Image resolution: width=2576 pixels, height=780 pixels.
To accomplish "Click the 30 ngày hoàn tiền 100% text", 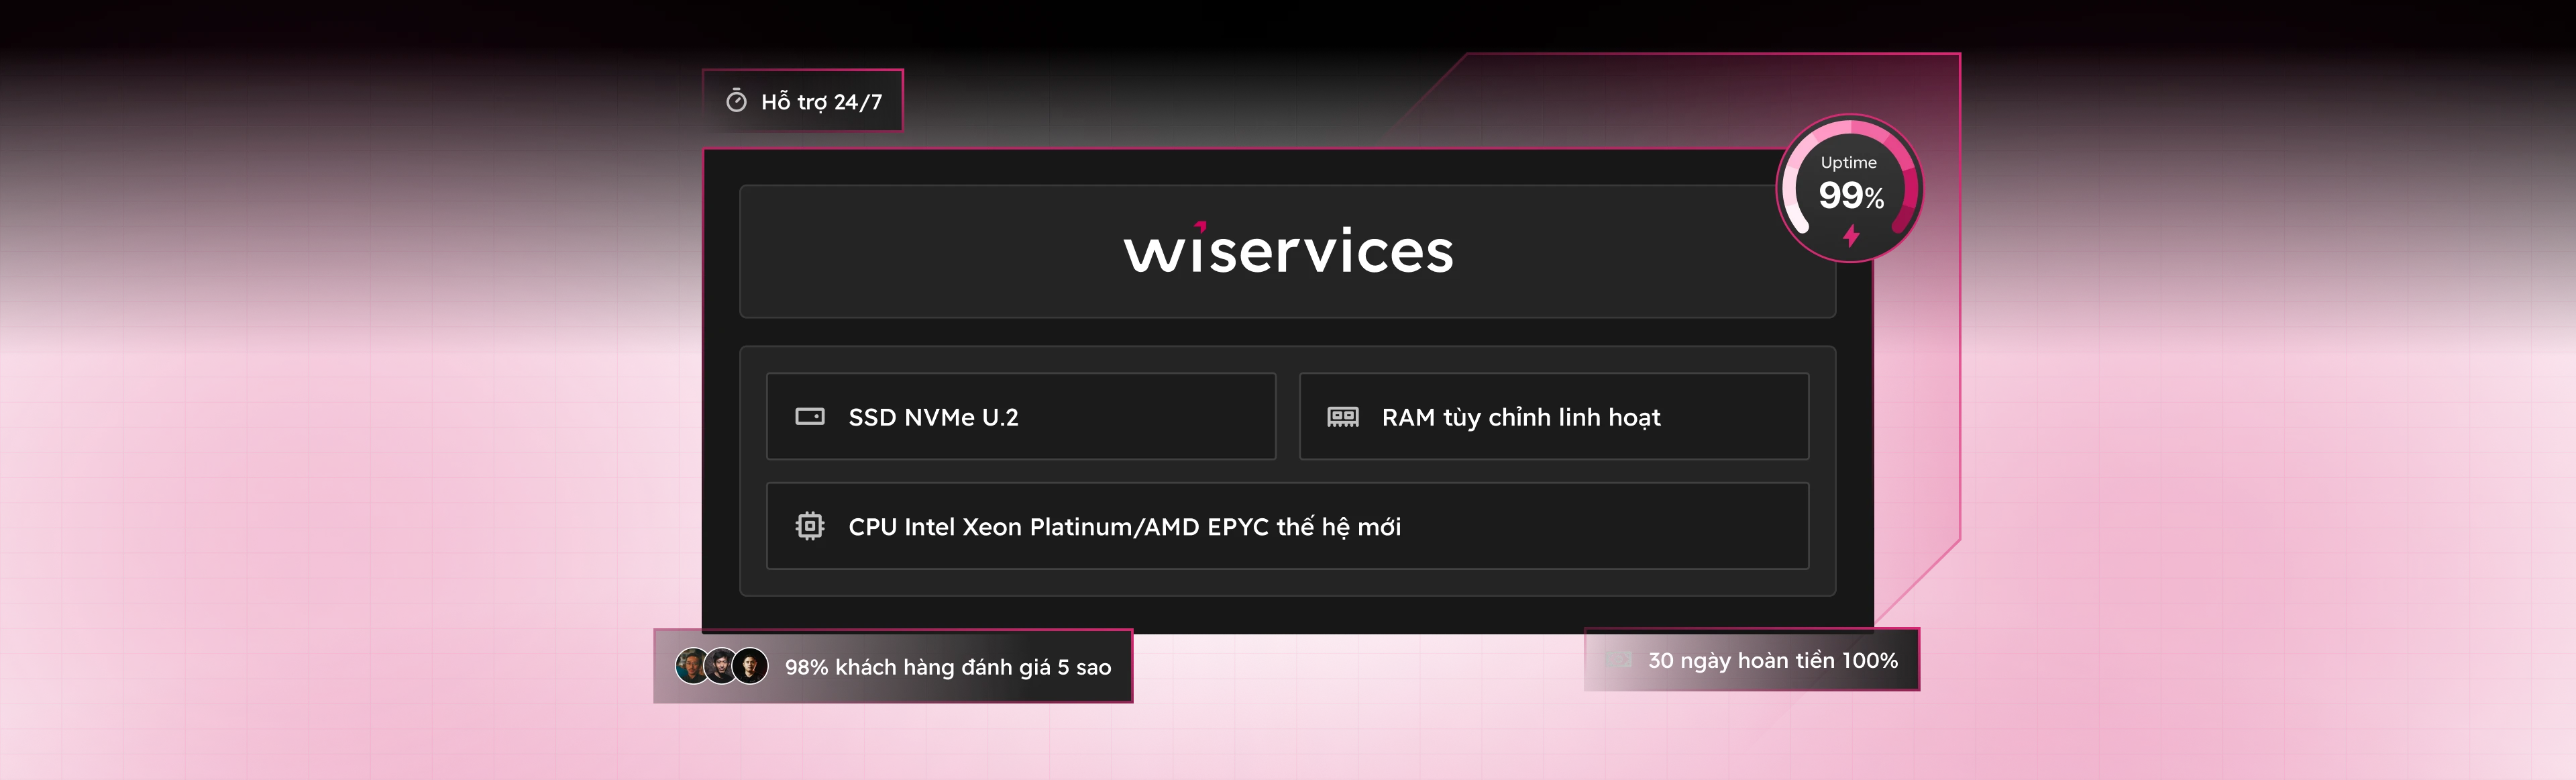I will coord(1773,660).
